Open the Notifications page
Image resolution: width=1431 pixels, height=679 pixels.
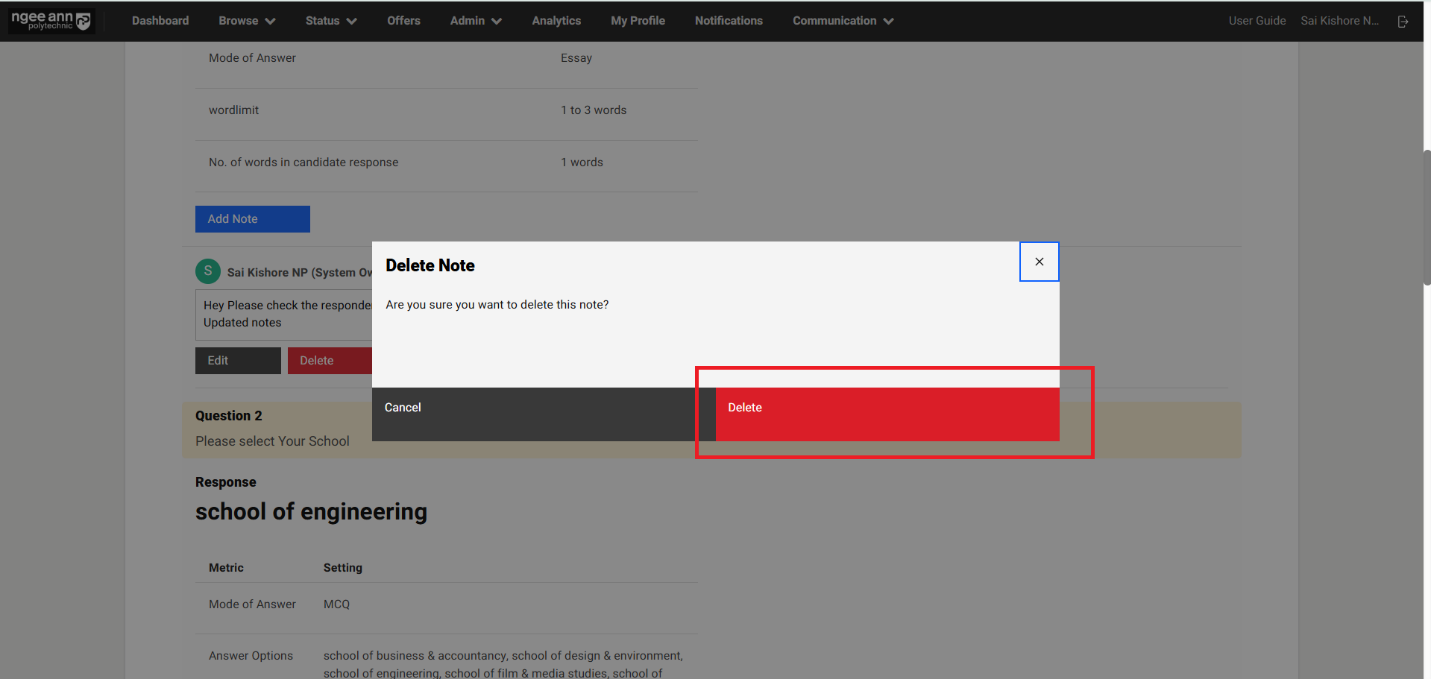[728, 21]
